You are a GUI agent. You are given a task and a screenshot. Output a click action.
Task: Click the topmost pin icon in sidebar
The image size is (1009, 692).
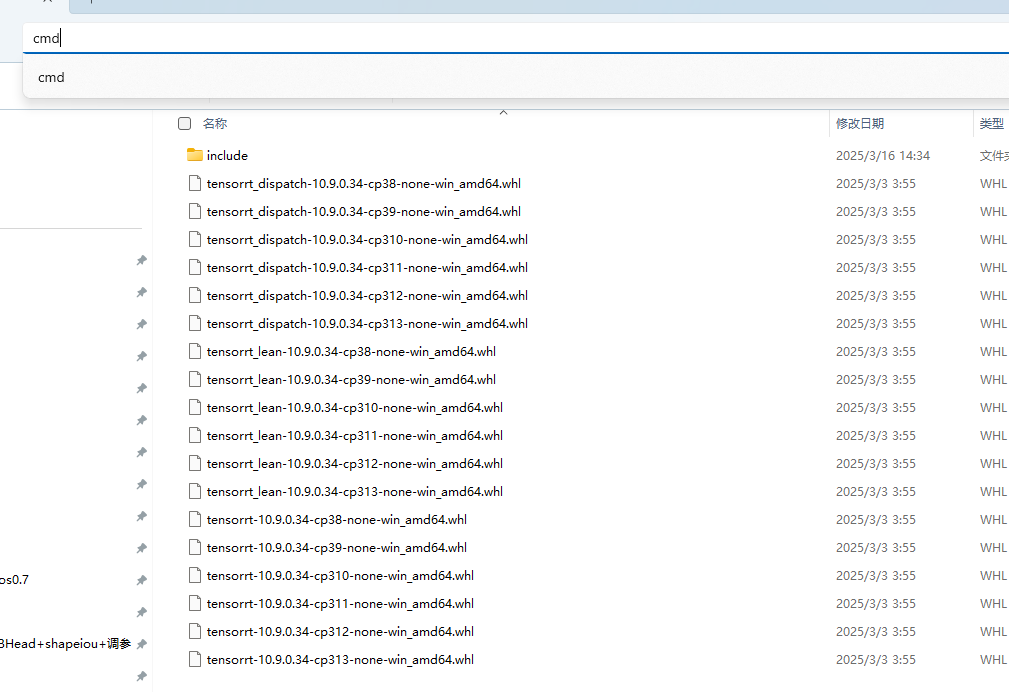click(x=141, y=260)
